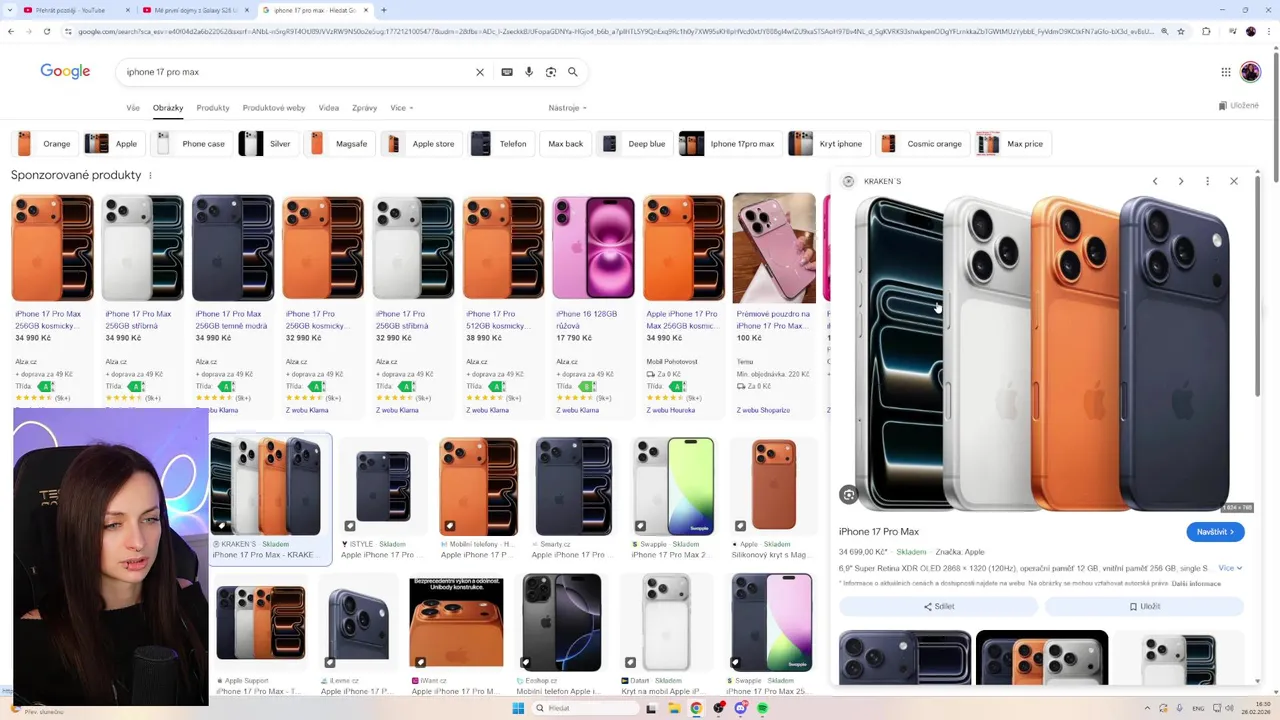Switch to the Zprávy tab
Viewport: 1280px width, 720px height.
[364, 108]
